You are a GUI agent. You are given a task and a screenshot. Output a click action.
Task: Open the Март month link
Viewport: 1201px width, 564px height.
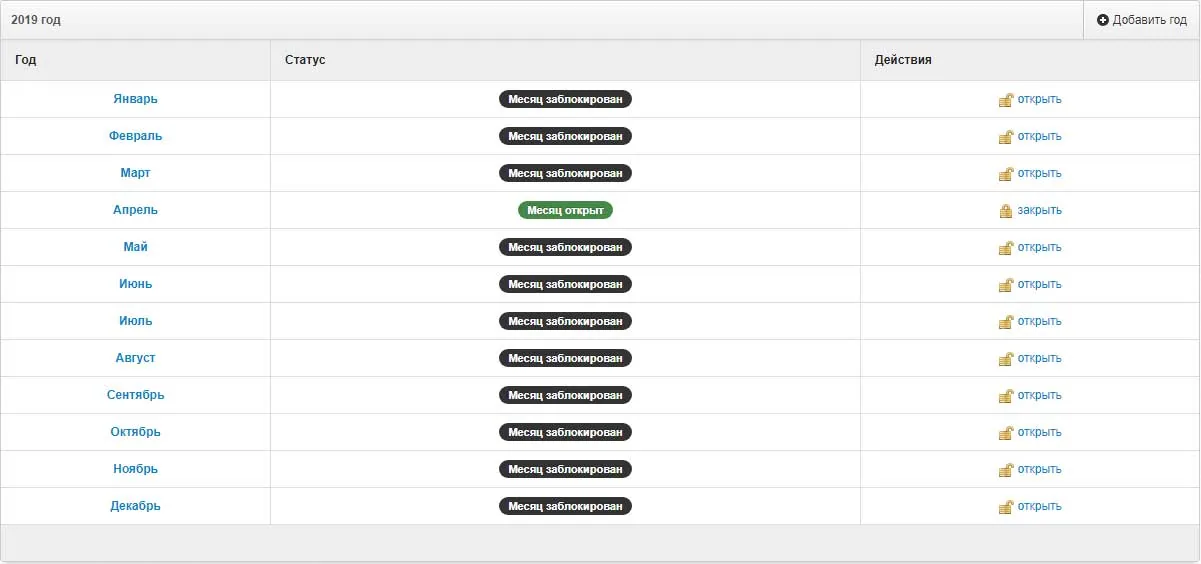135,173
